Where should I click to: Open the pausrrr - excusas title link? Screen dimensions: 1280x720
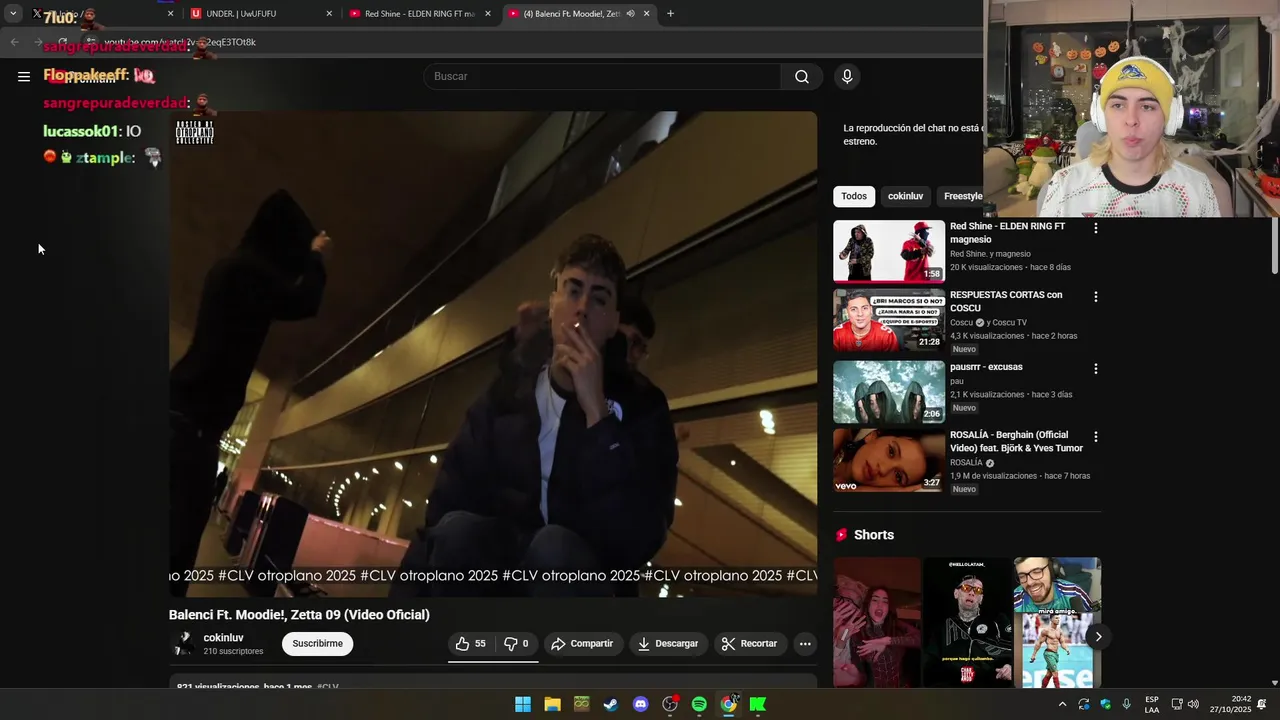coord(986,367)
